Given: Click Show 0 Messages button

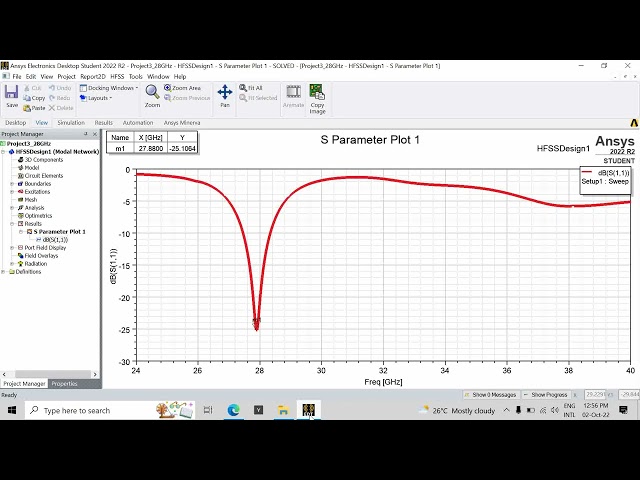Looking at the screenshot, I should pos(491,395).
